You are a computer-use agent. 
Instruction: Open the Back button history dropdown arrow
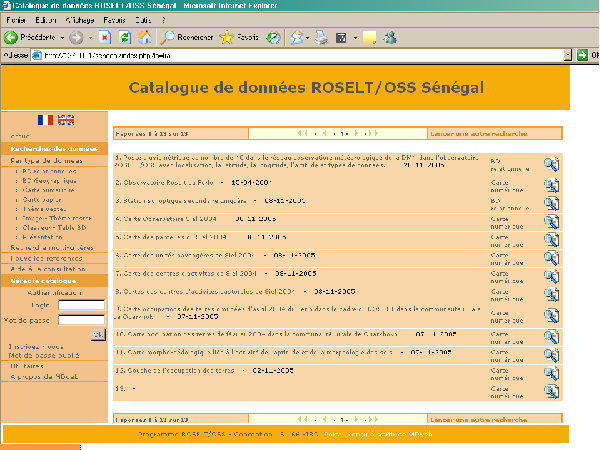[62, 38]
